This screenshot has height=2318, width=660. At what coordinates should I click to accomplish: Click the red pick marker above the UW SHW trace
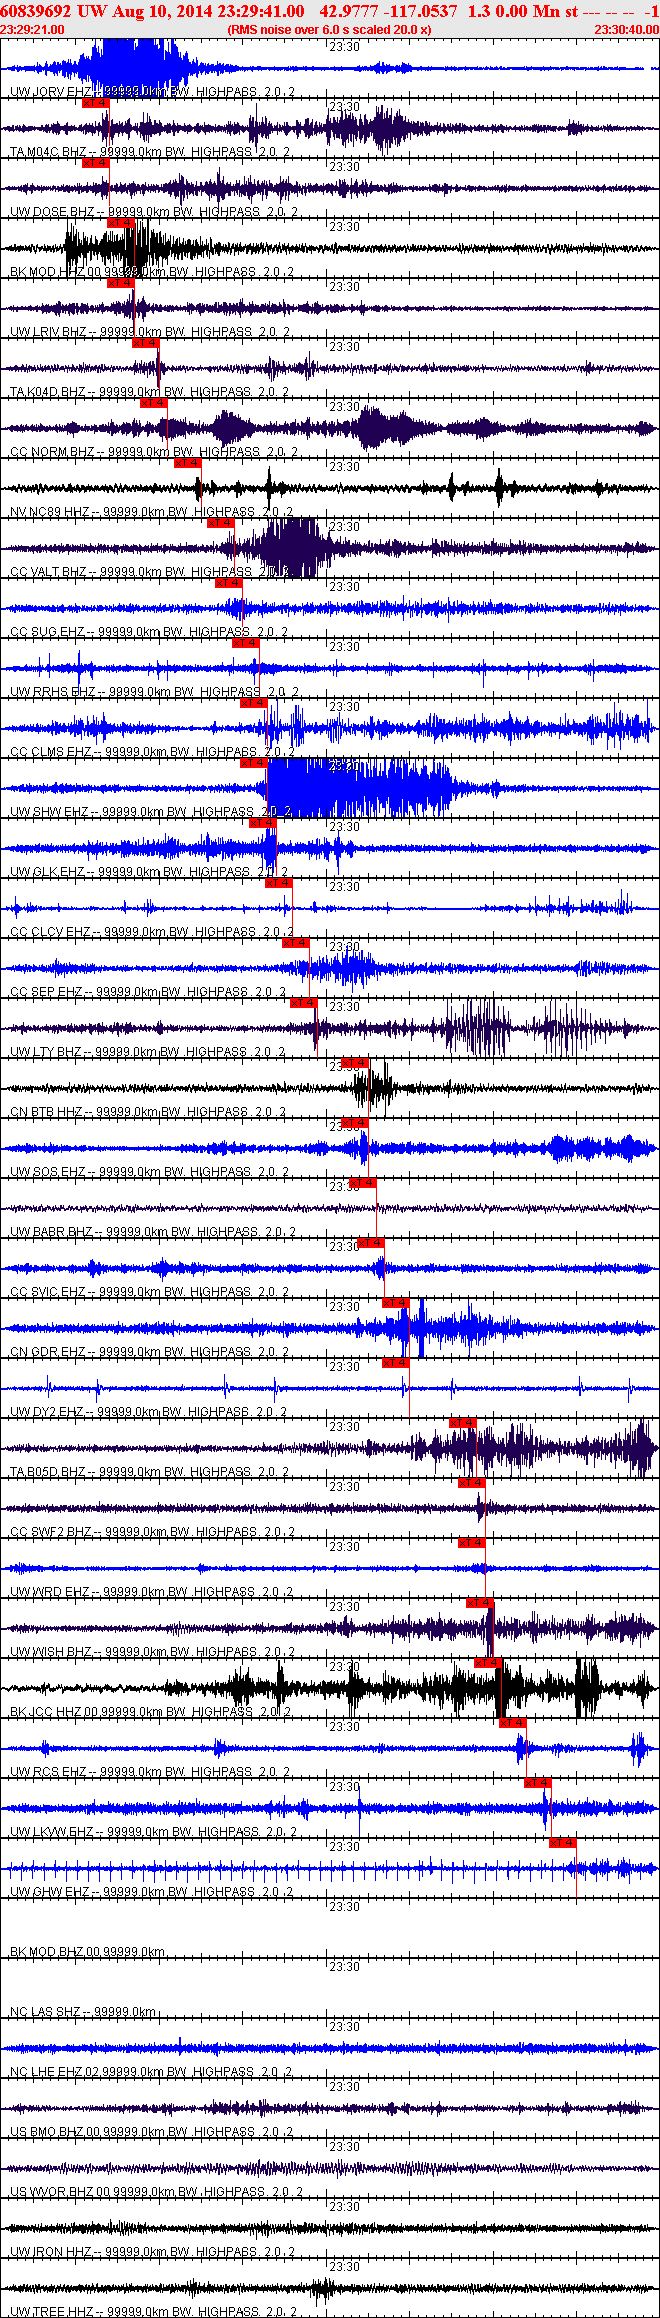point(254,763)
